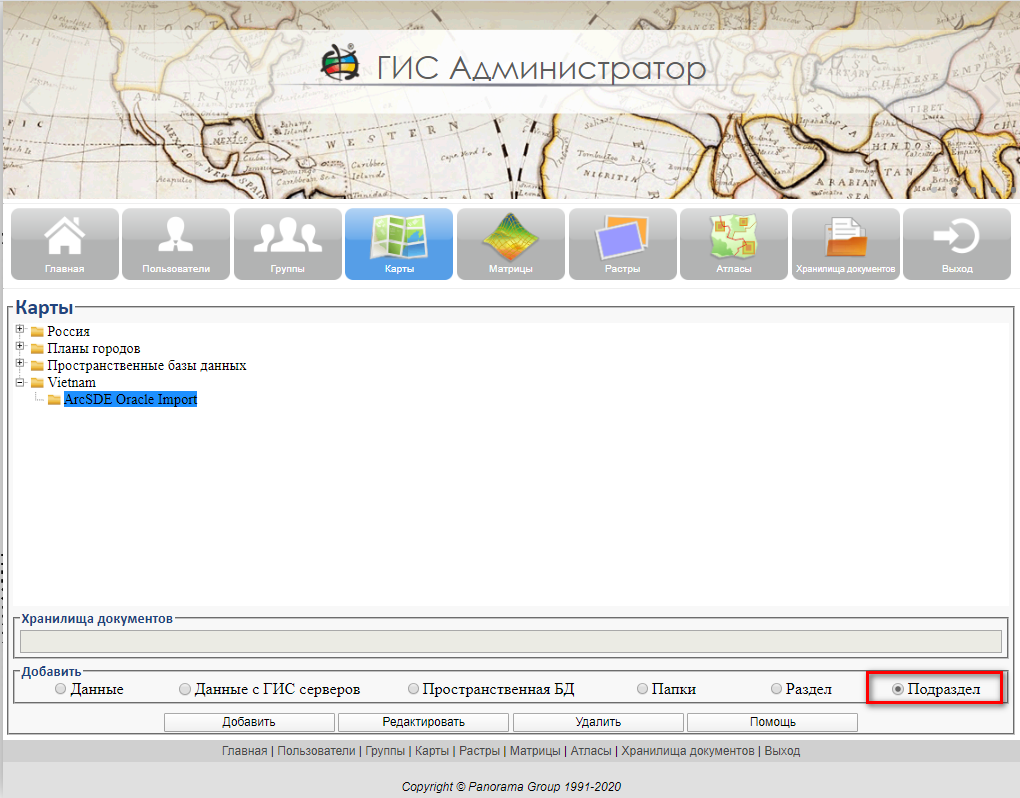Open the Матрицы matrices icon
The image size is (1020, 798).
click(x=511, y=243)
